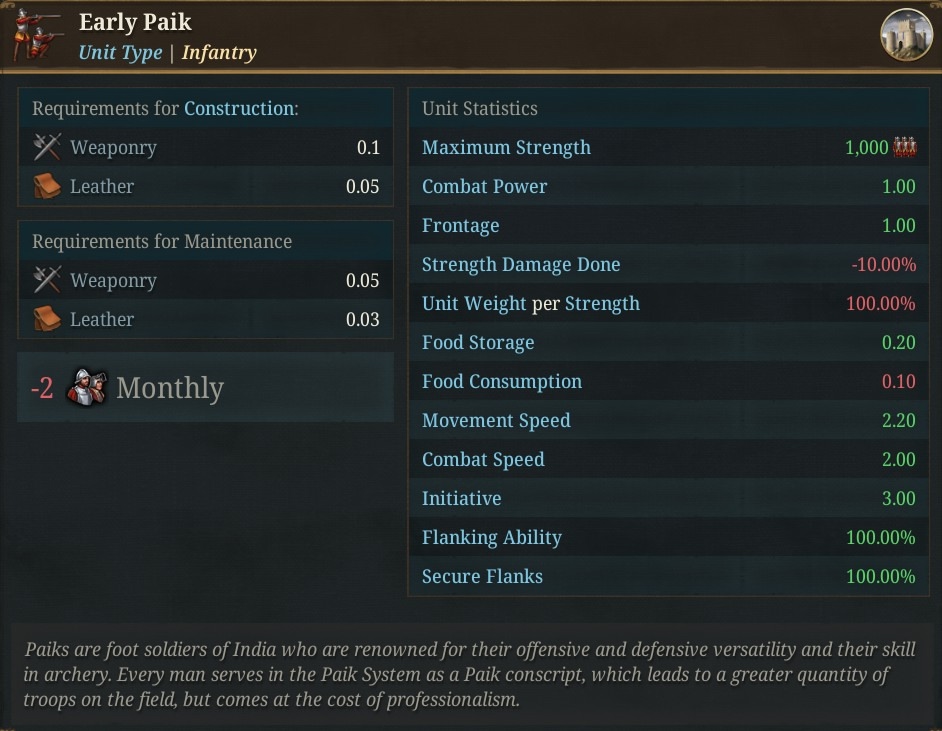942x731 pixels.
Task: Click the soldiers icon beside Maximum Strength value
Action: tap(905, 147)
